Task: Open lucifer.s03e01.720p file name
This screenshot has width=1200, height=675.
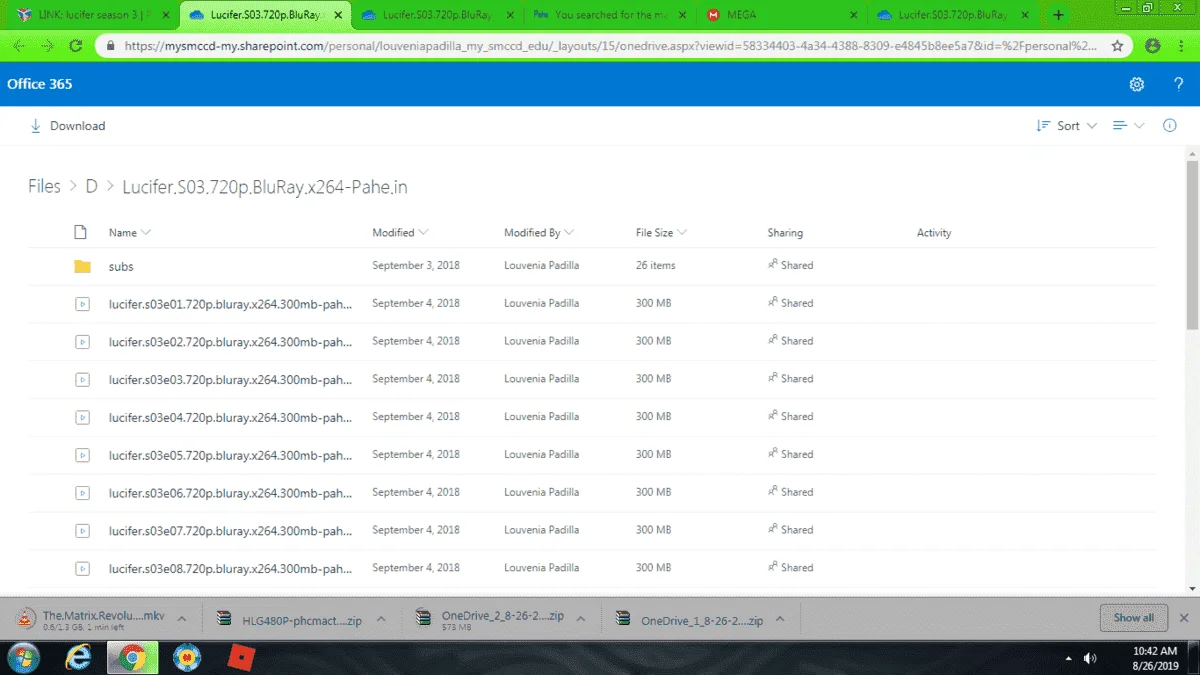Action: click(x=230, y=303)
